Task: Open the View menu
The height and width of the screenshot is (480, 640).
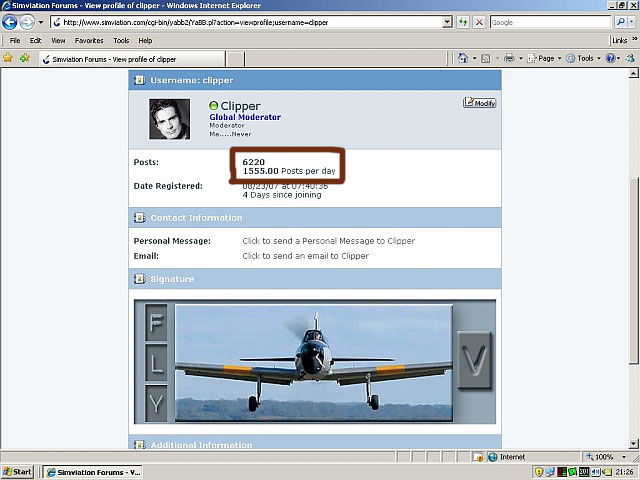Action: (58, 41)
